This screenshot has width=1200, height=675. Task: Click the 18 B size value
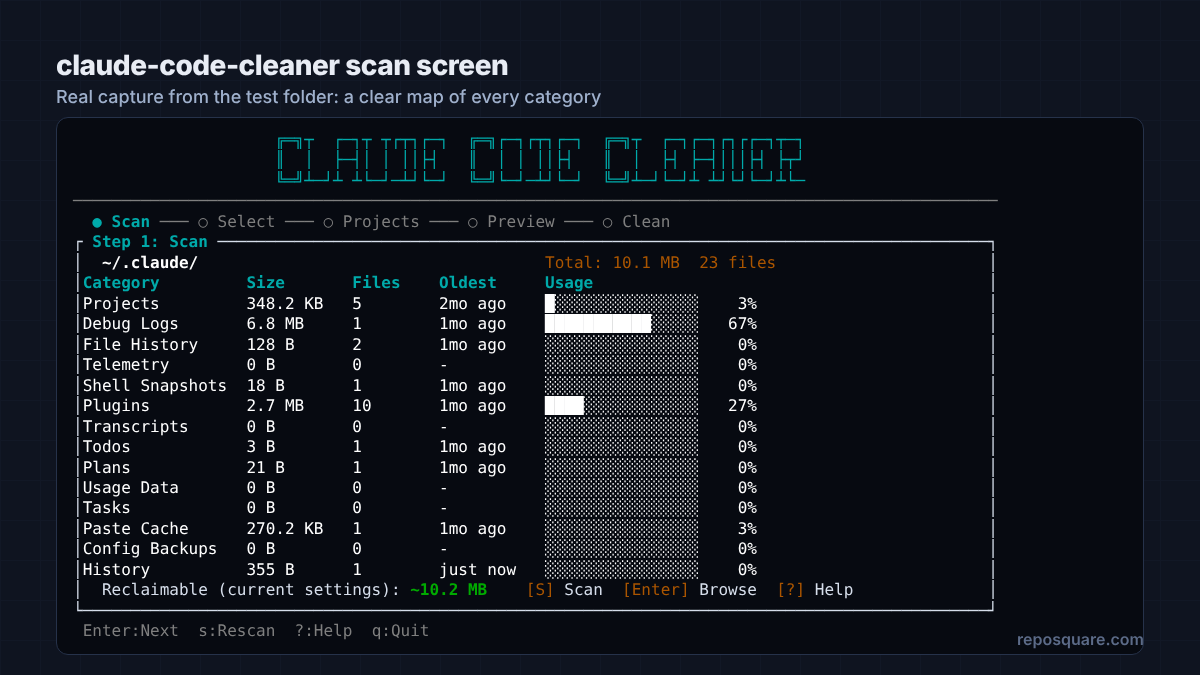pyautogui.click(x=266, y=386)
